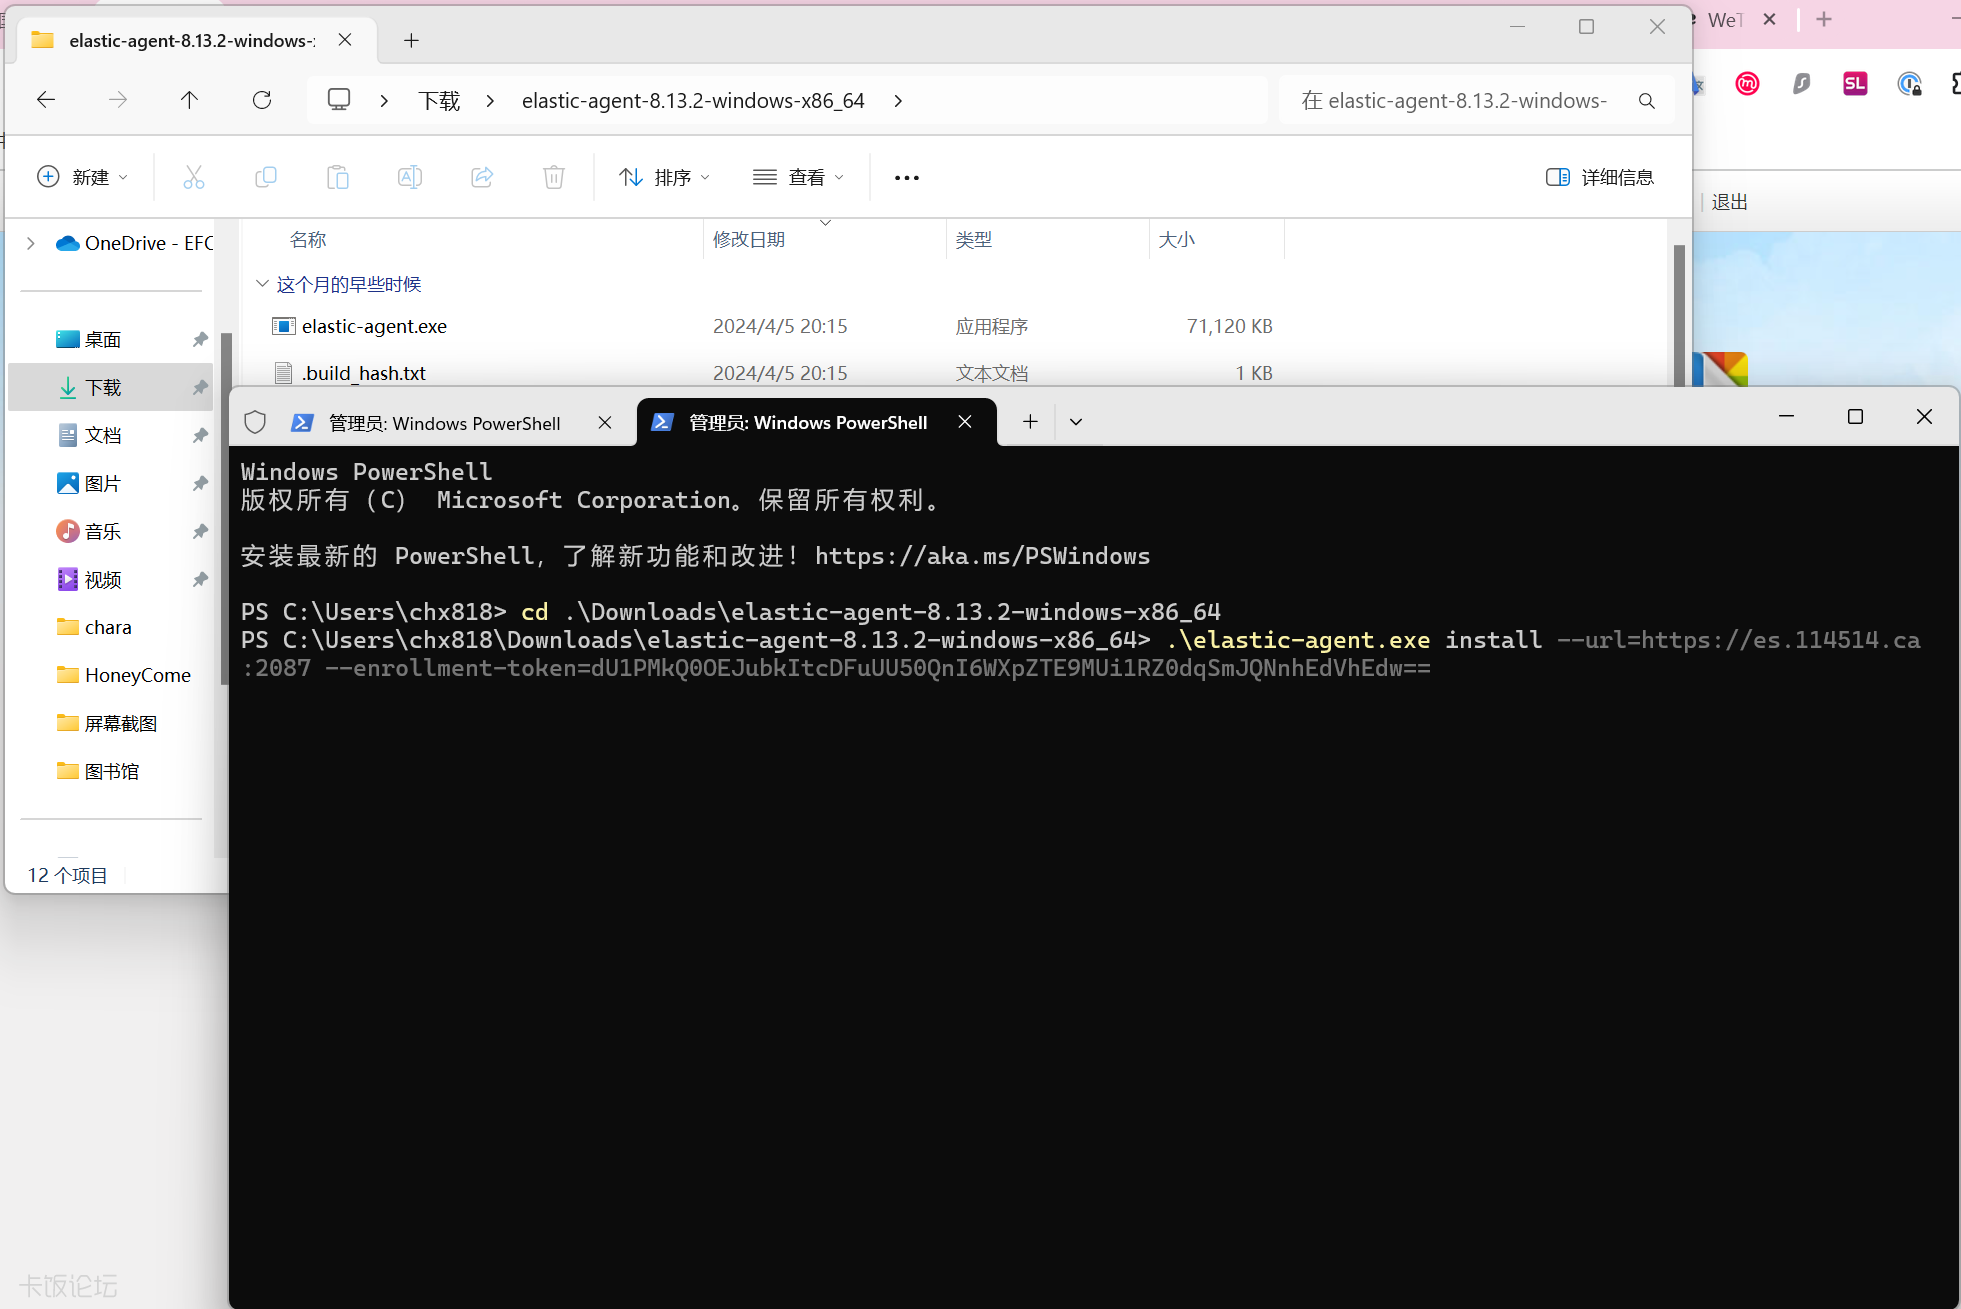Open the 查看 view dropdown
This screenshot has height=1309, width=1961.
coord(798,177)
